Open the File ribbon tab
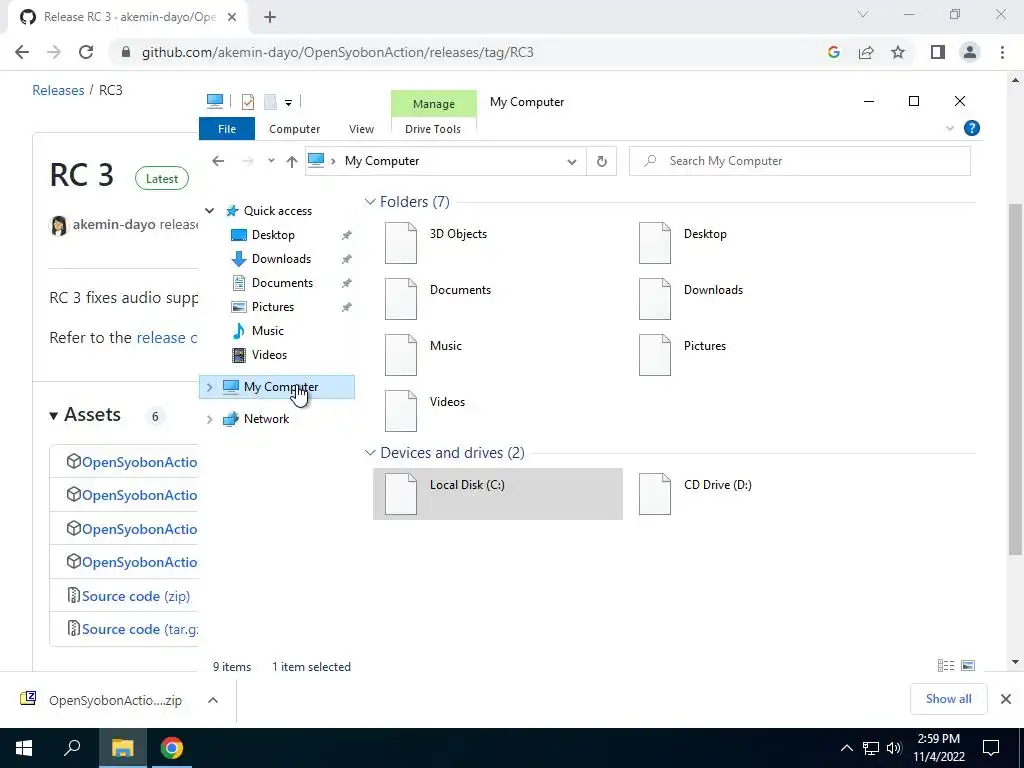 (227, 129)
